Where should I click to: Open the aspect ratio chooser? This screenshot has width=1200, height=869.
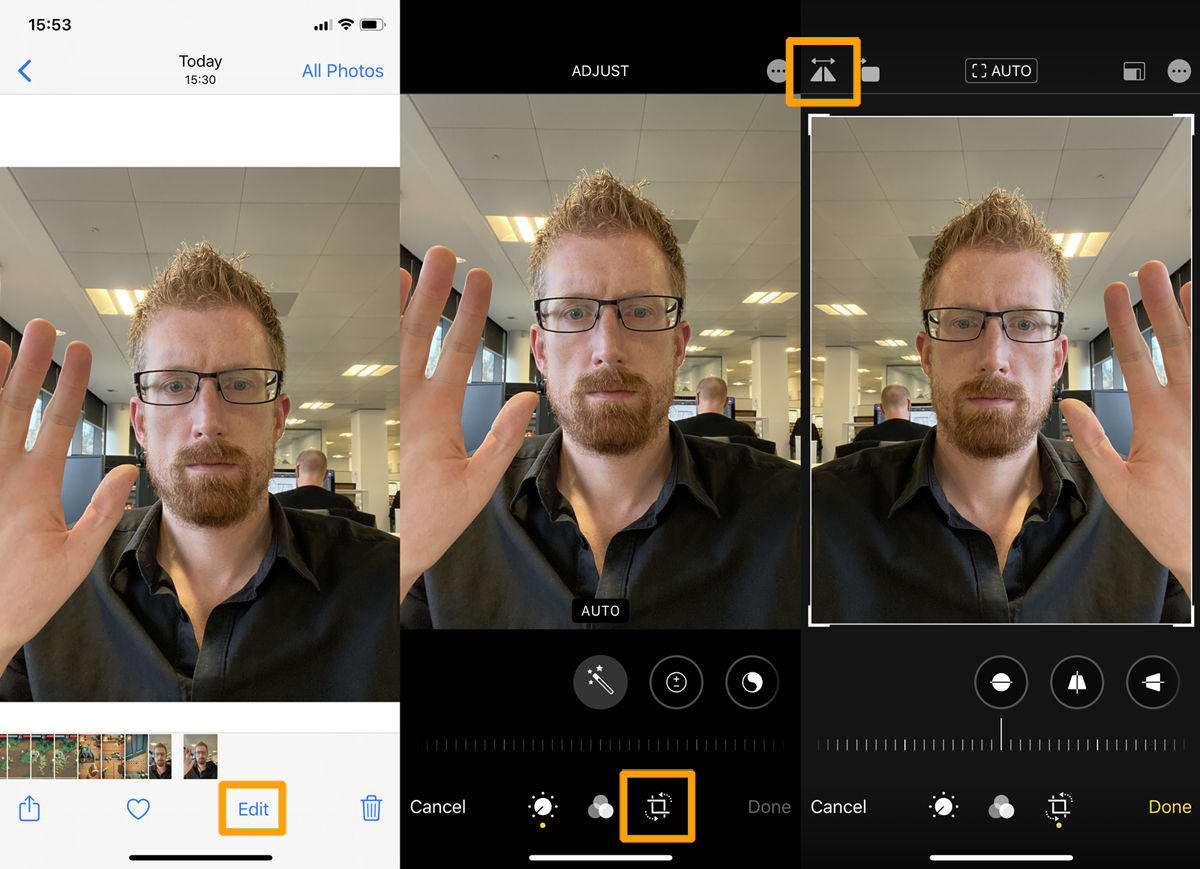[1134, 70]
